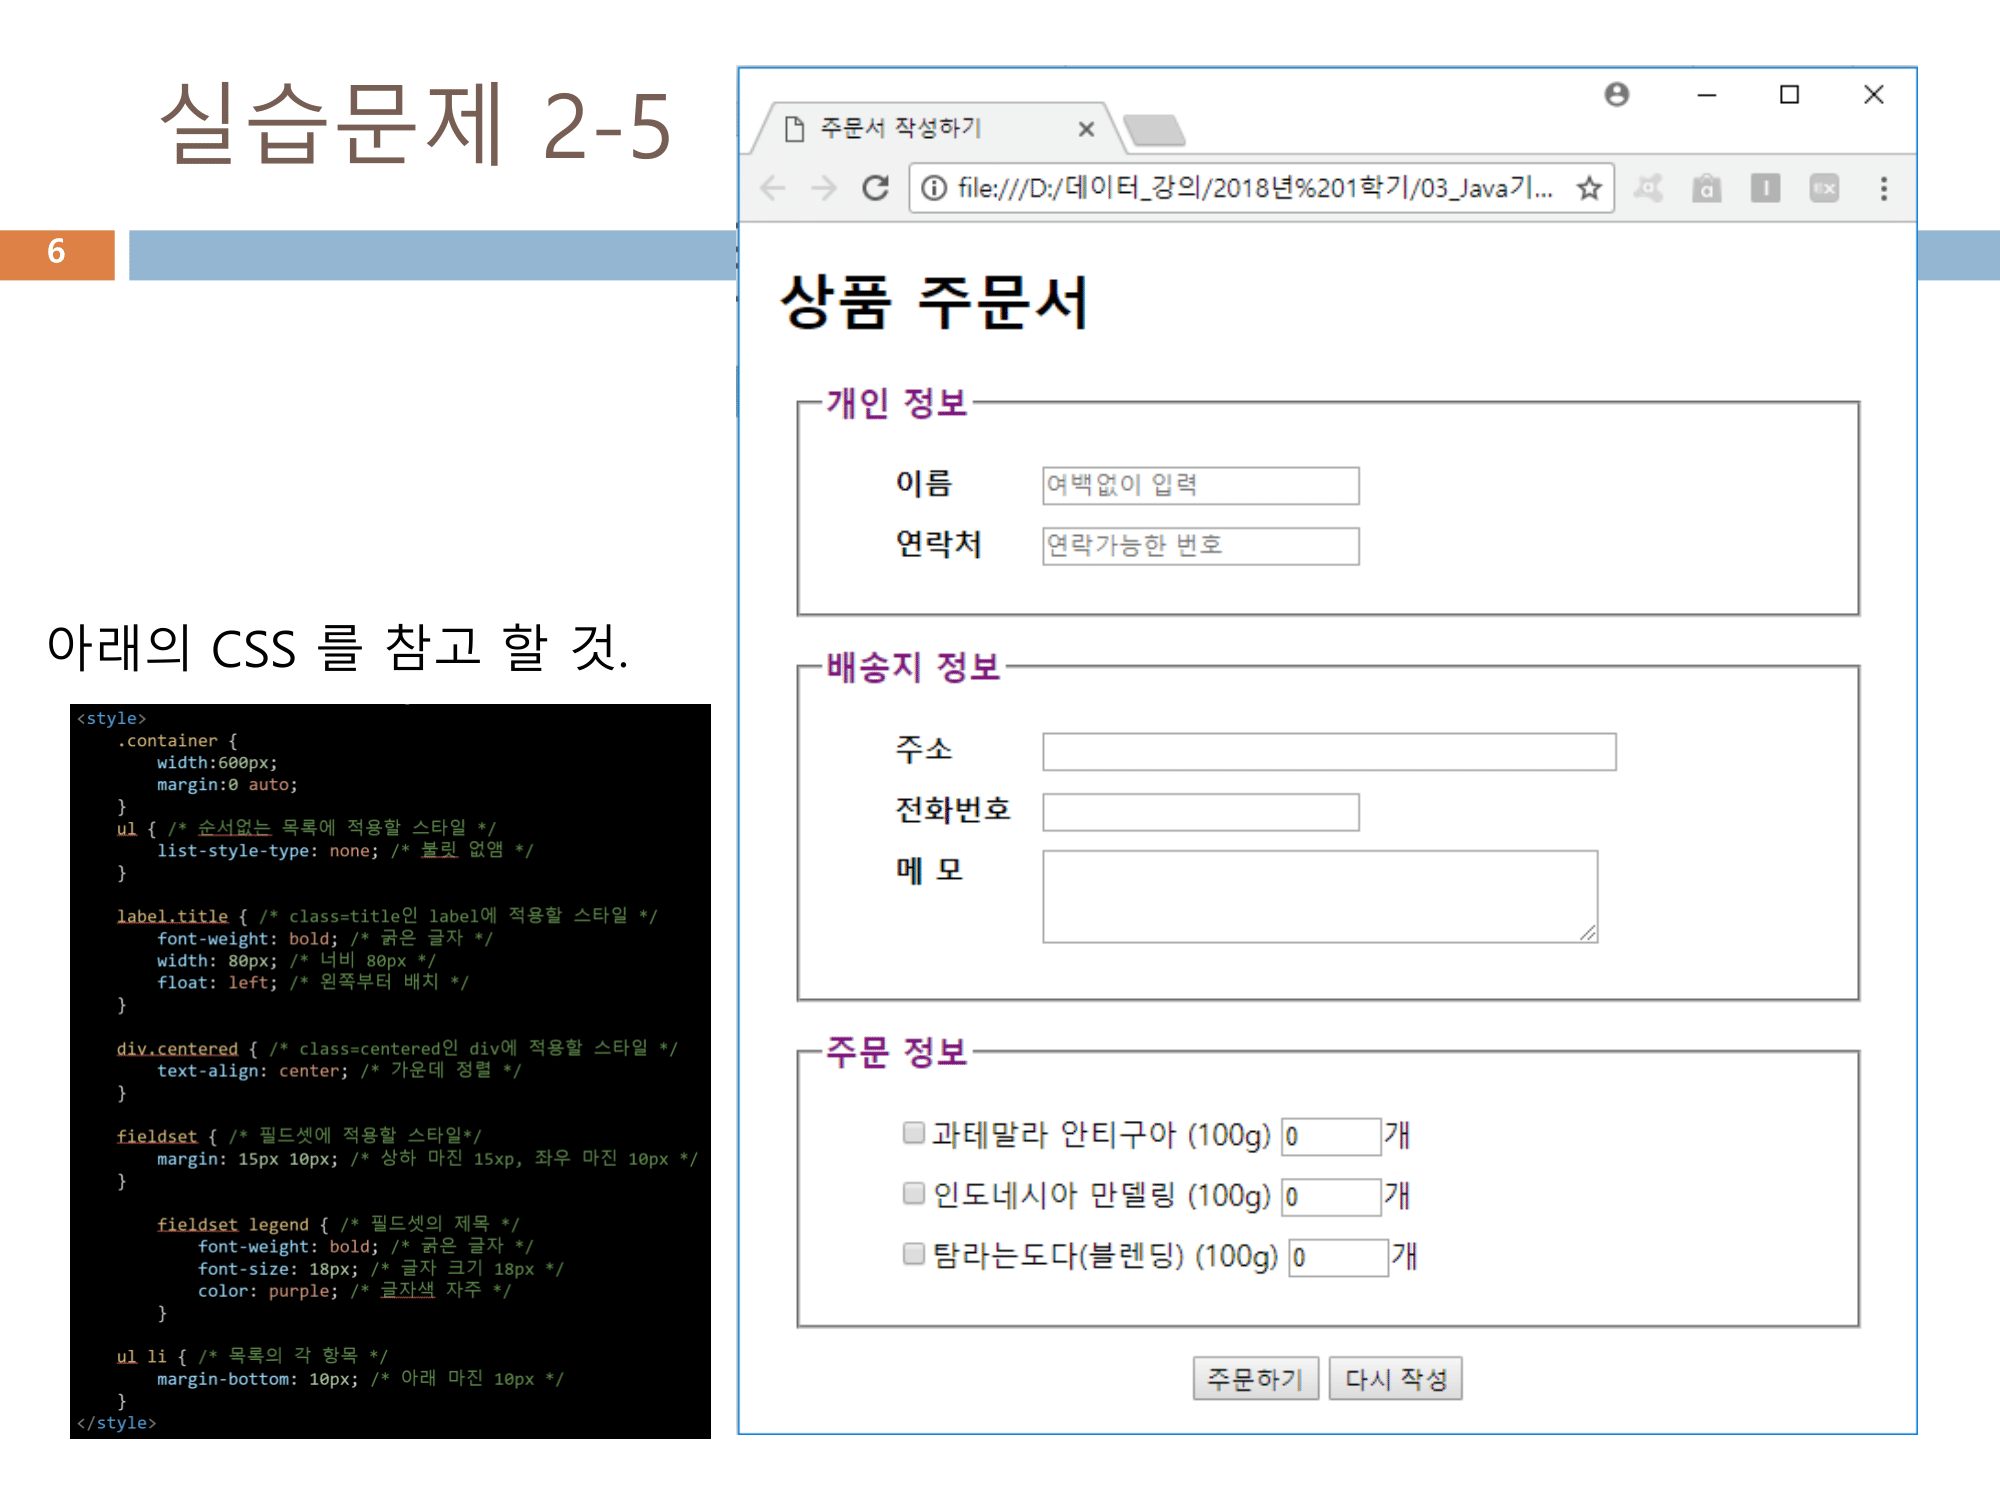
Task: Check the 과테말라 안티구아 (100g) checkbox
Action: [913, 1132]
